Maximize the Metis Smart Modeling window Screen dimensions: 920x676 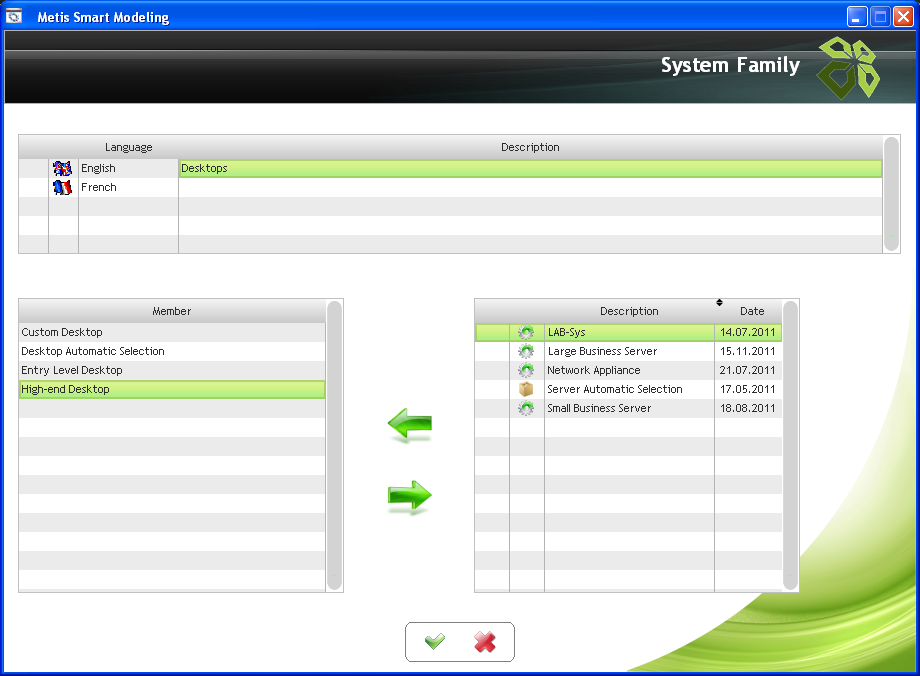[880, 16]
